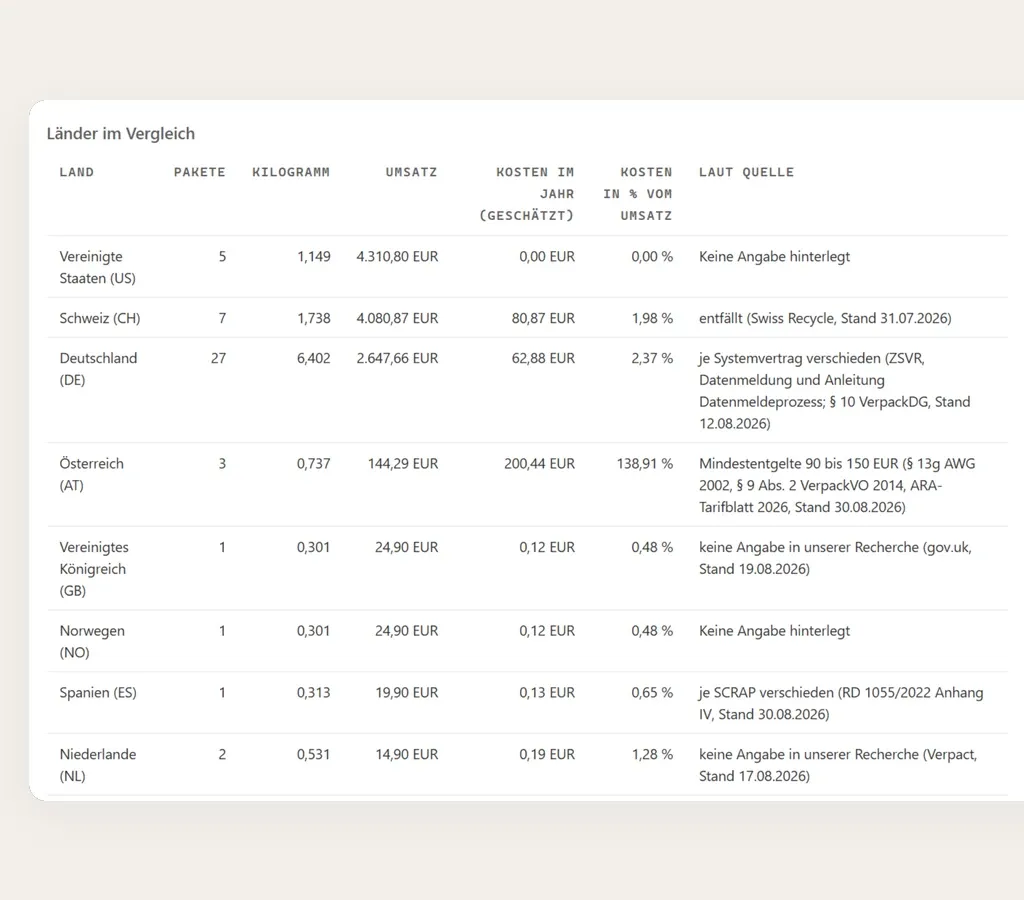Viewport: 1024px width, 900px height.
Task: Select the weight value 6,402
Action: [x=313, y=358]
